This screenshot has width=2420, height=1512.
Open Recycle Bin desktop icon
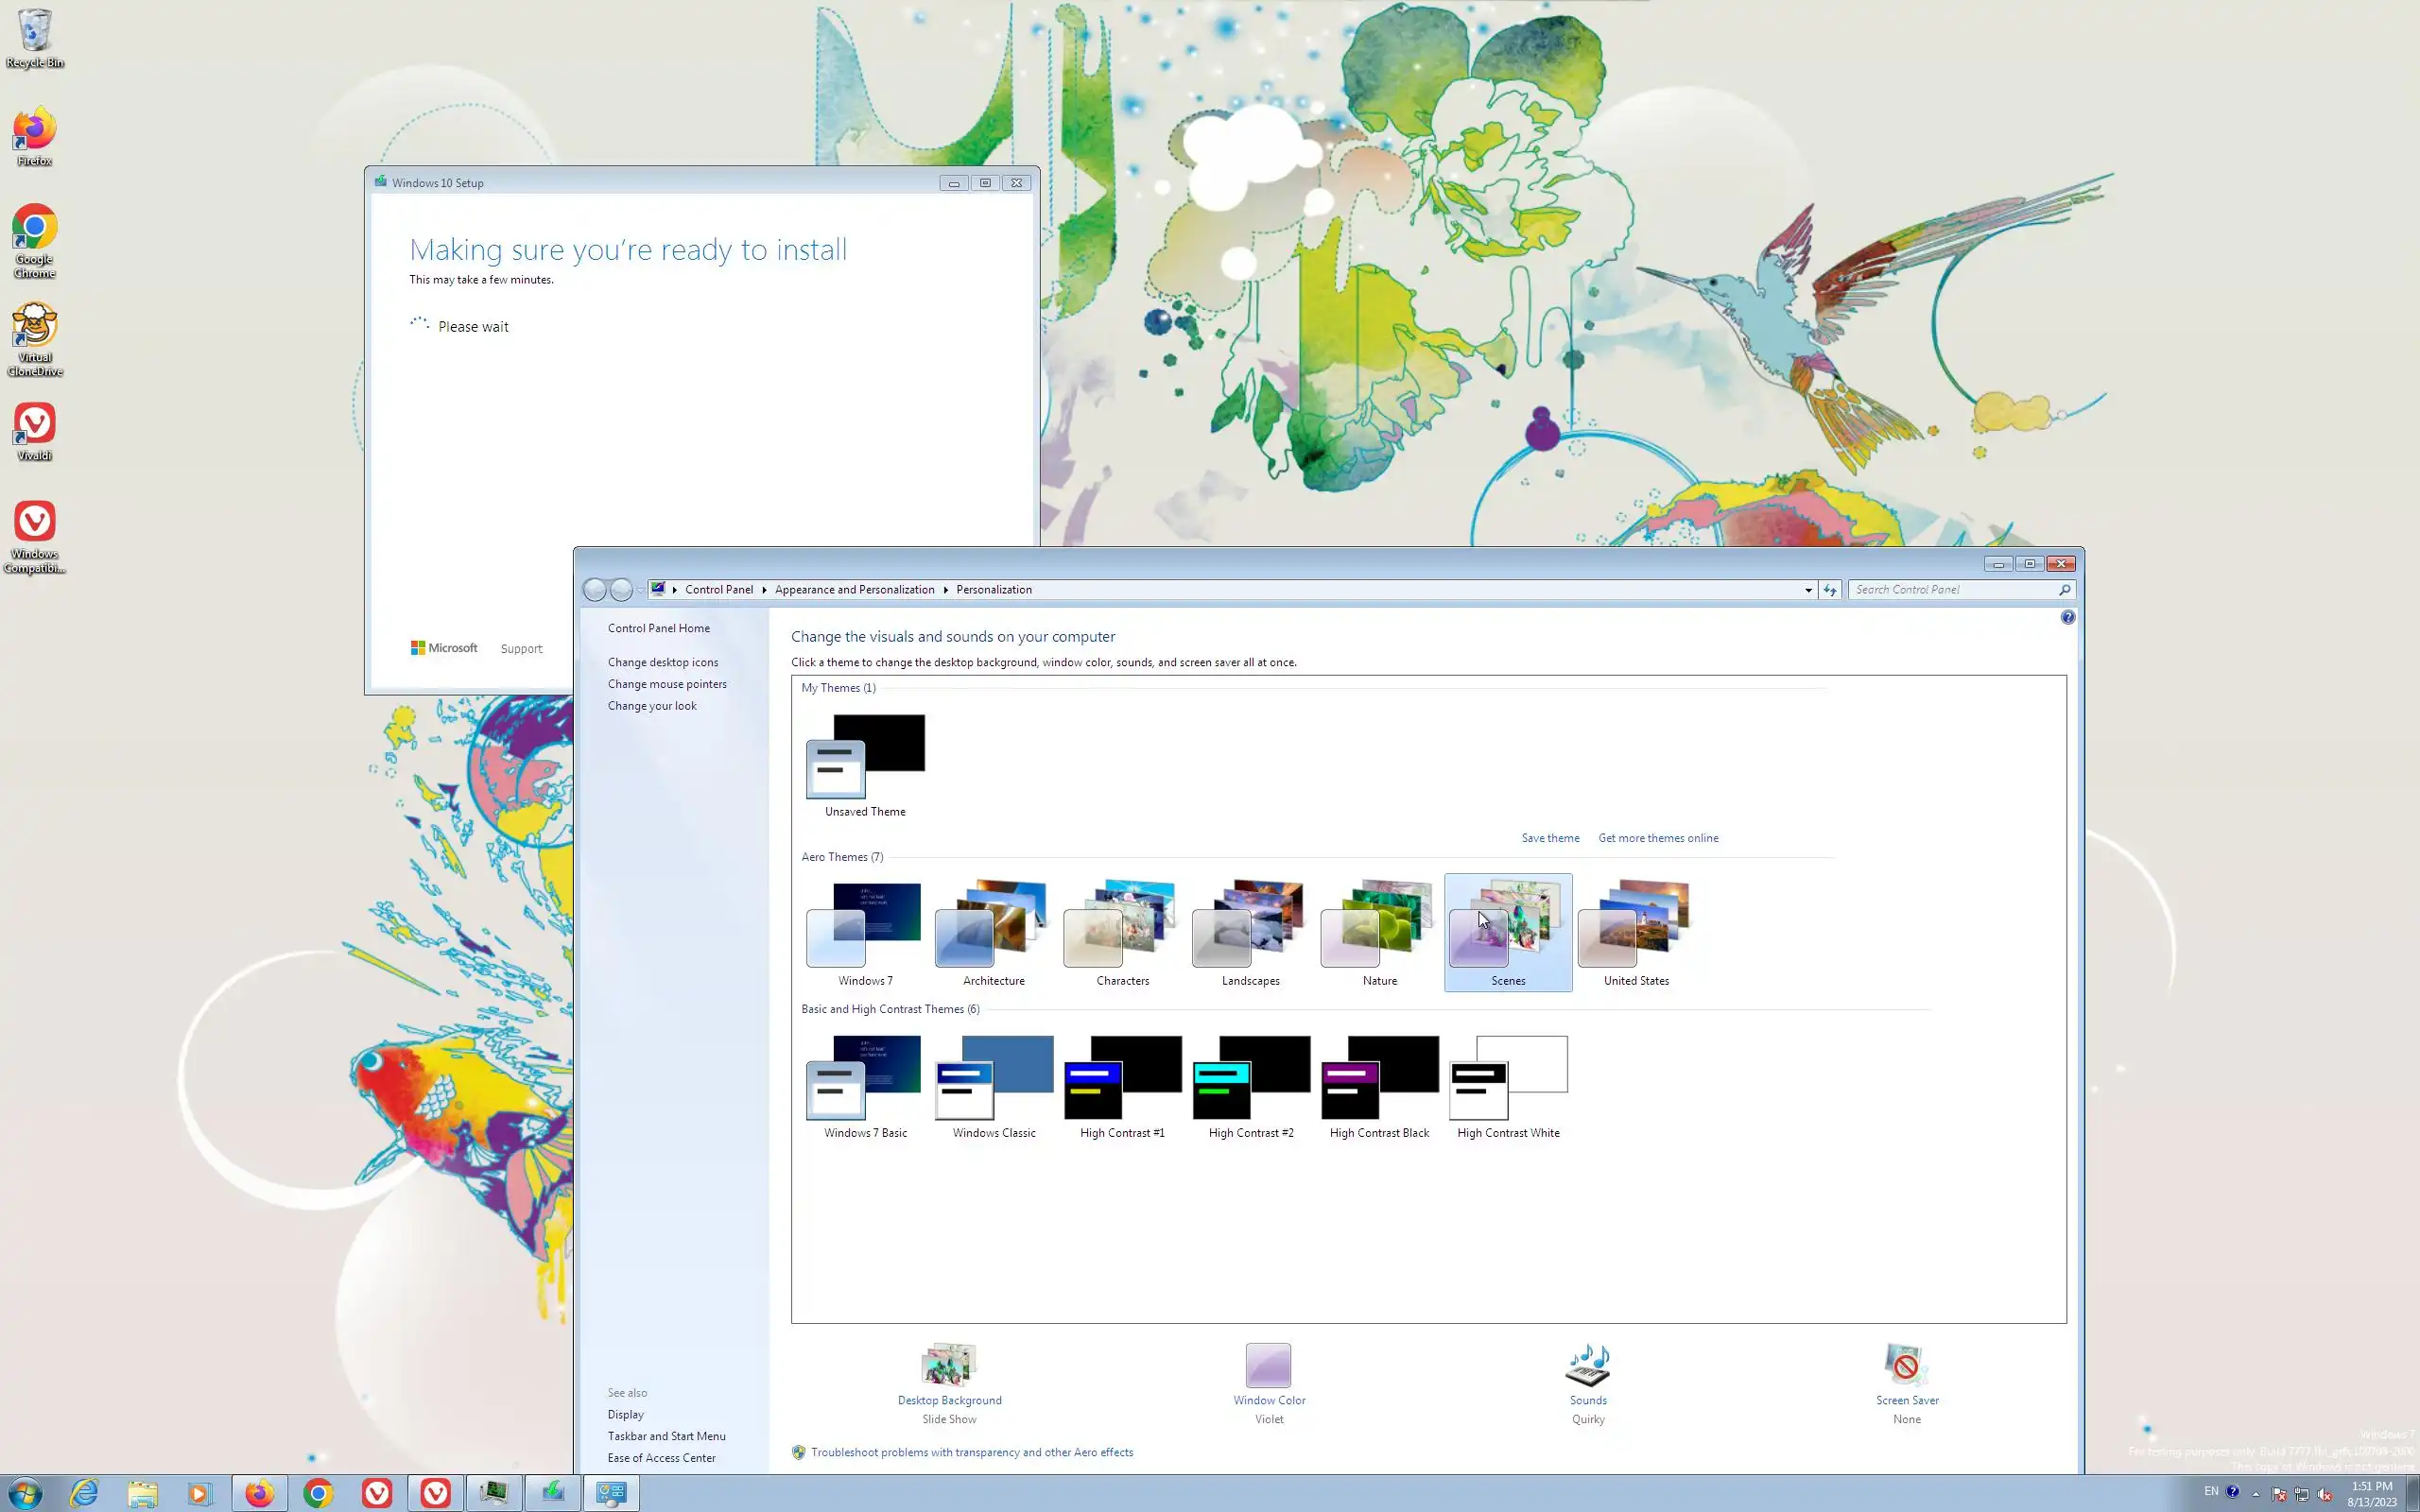point(34,30)
